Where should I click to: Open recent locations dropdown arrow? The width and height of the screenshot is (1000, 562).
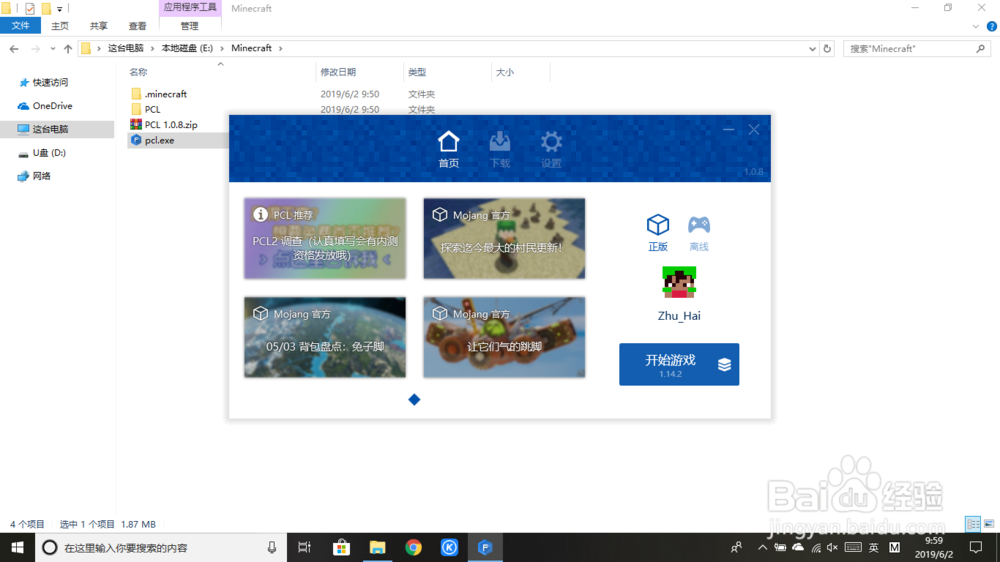pyautogui.click(x=52, y=48)
